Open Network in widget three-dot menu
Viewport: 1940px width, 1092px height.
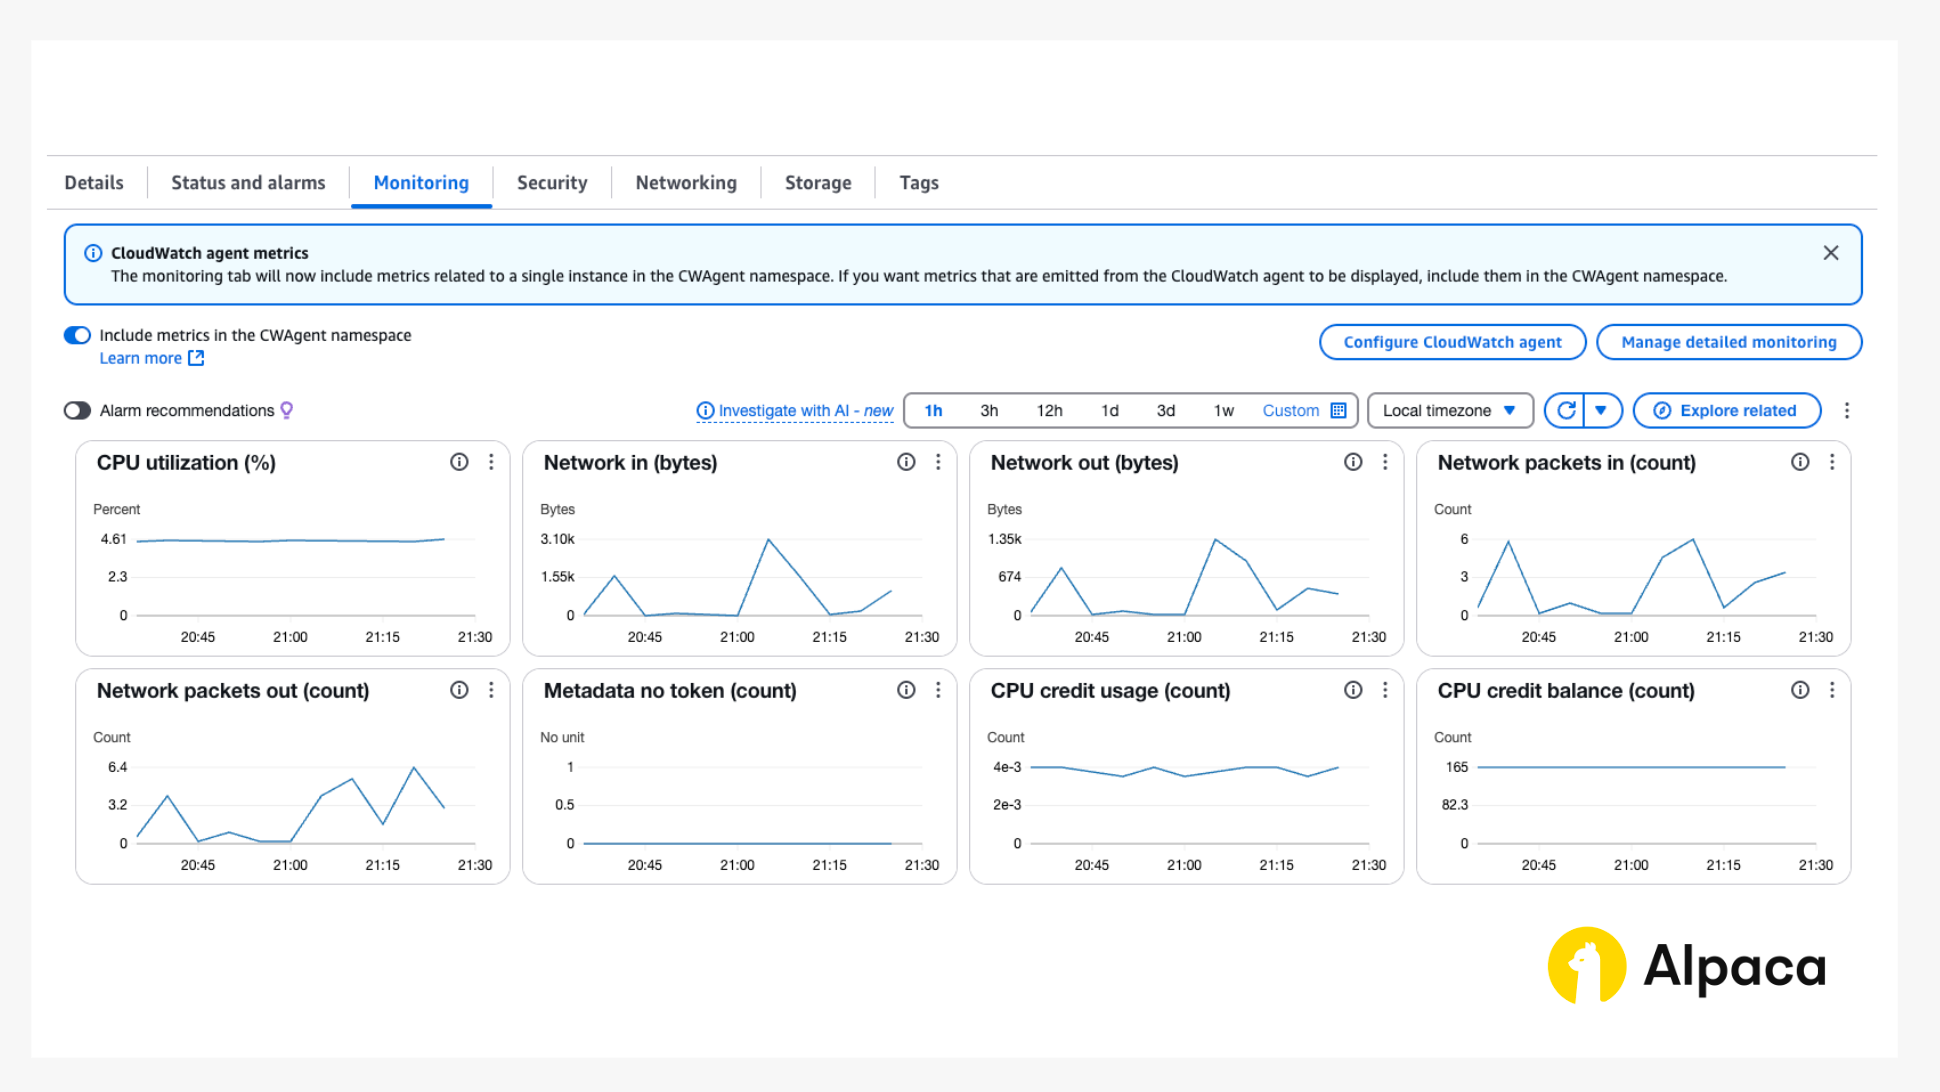[x=938, y=462]
